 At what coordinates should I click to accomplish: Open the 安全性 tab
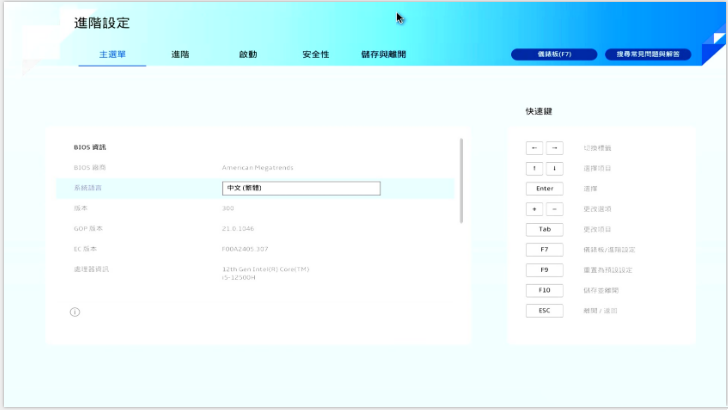pos(316,54)
